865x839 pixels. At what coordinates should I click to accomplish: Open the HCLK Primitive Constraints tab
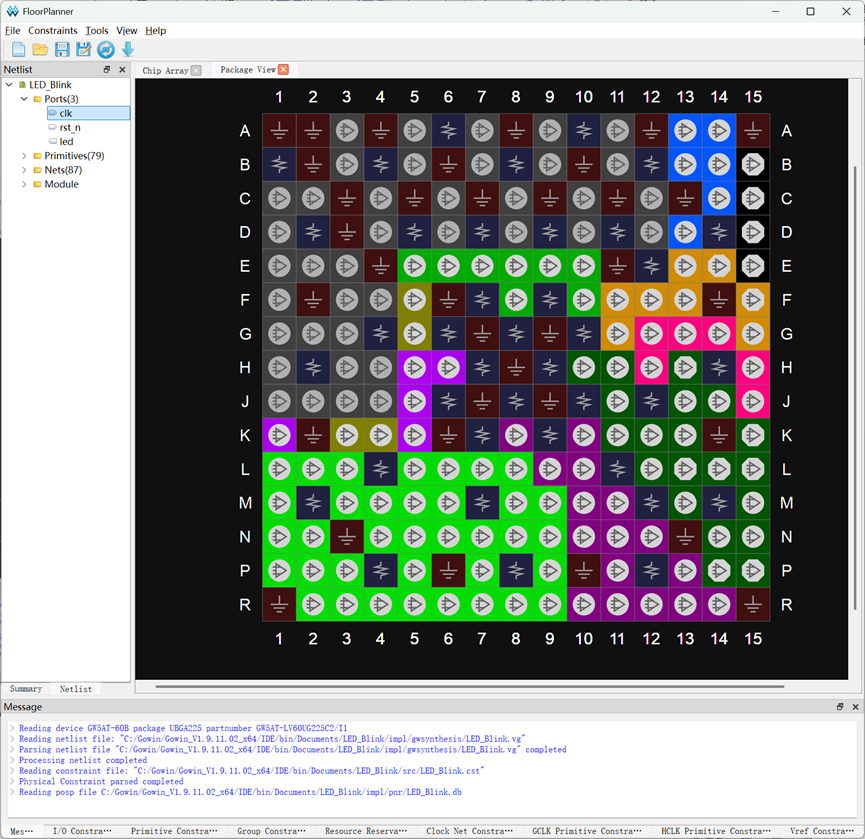click(716, 831)
